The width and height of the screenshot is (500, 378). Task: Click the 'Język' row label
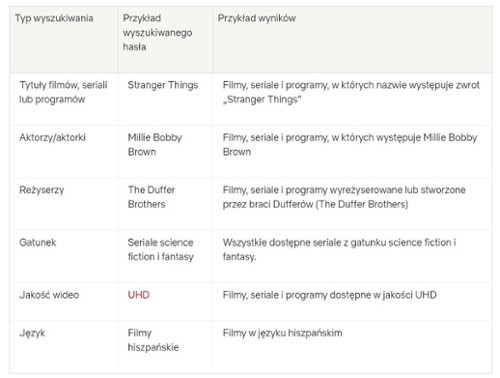click(32, 333)
